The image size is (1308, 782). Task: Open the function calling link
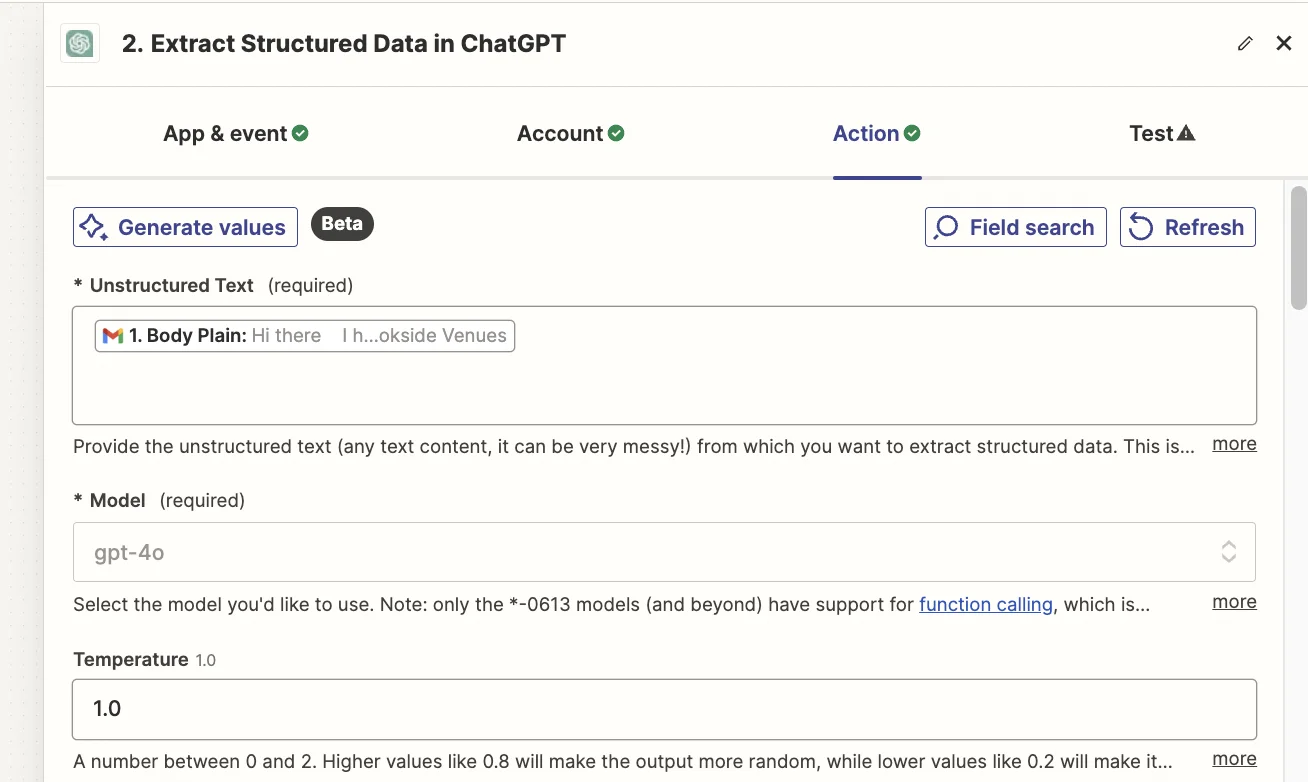985,604
